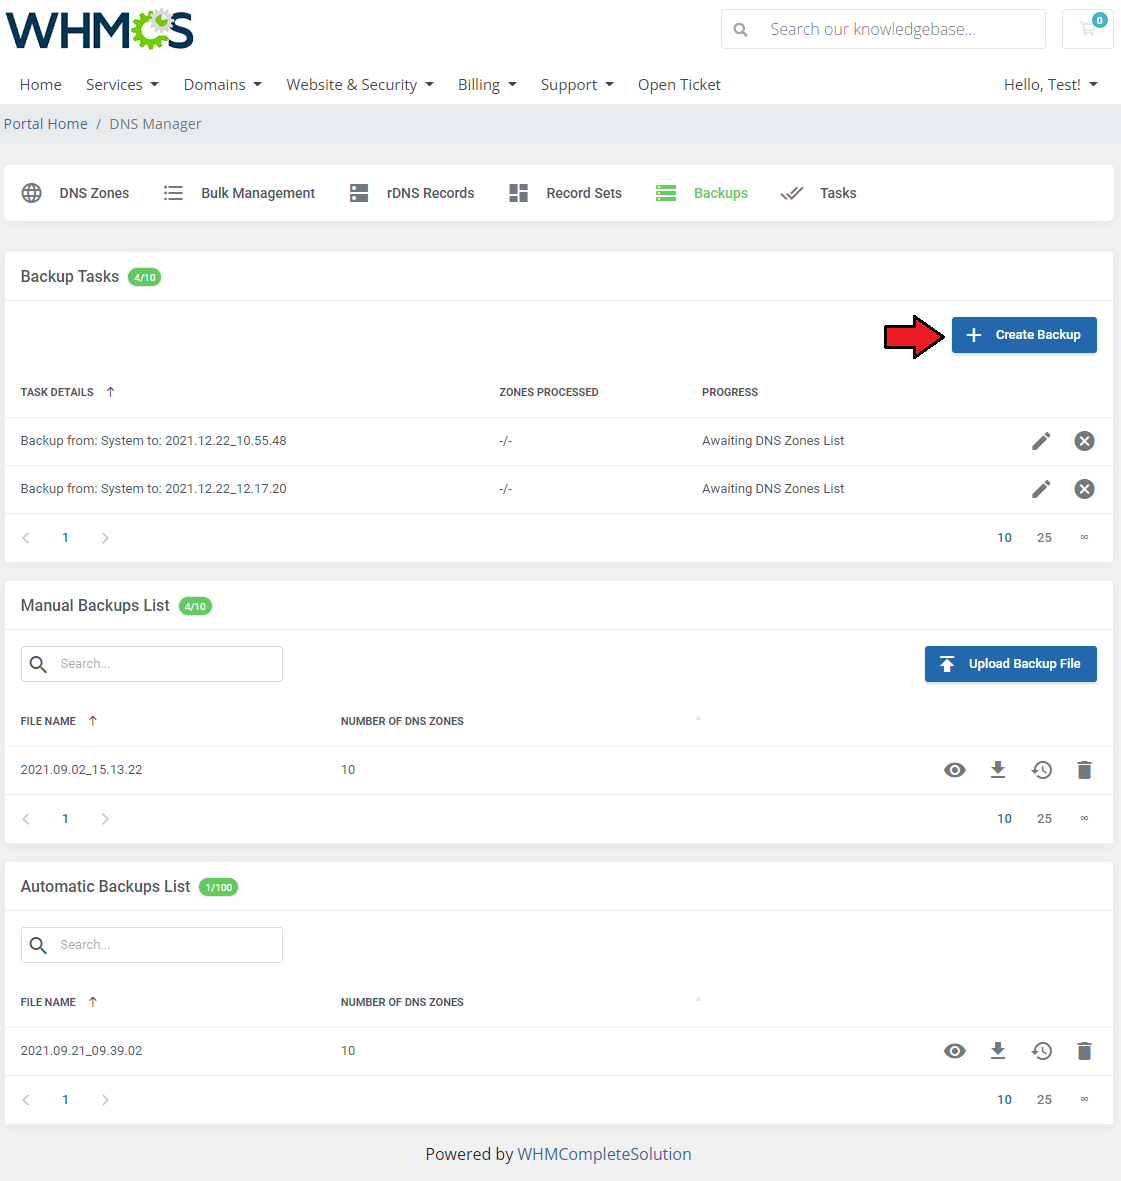Image resolution: width=1121 pixels, height=1181 pixels.
Task: Select the Backups tab
Action: pos(701,193)
